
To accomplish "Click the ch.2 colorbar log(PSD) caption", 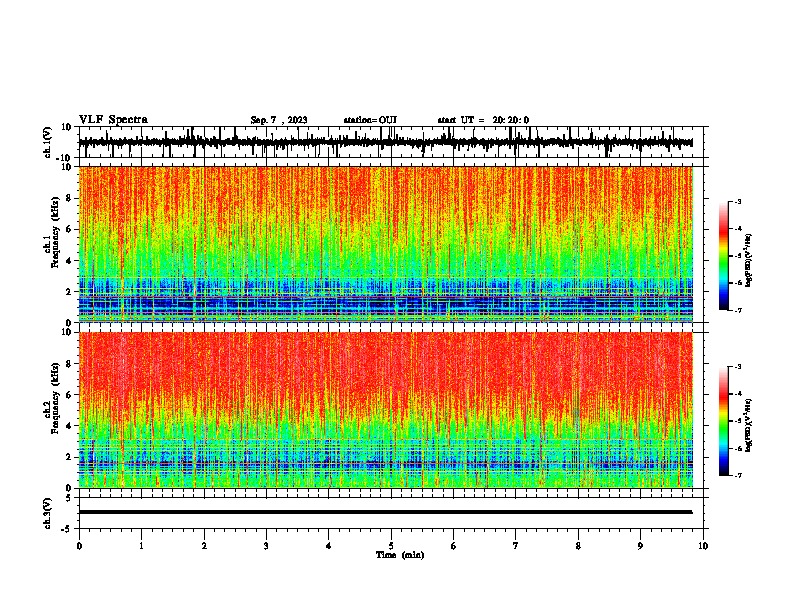I will click(x=749, y=425).
